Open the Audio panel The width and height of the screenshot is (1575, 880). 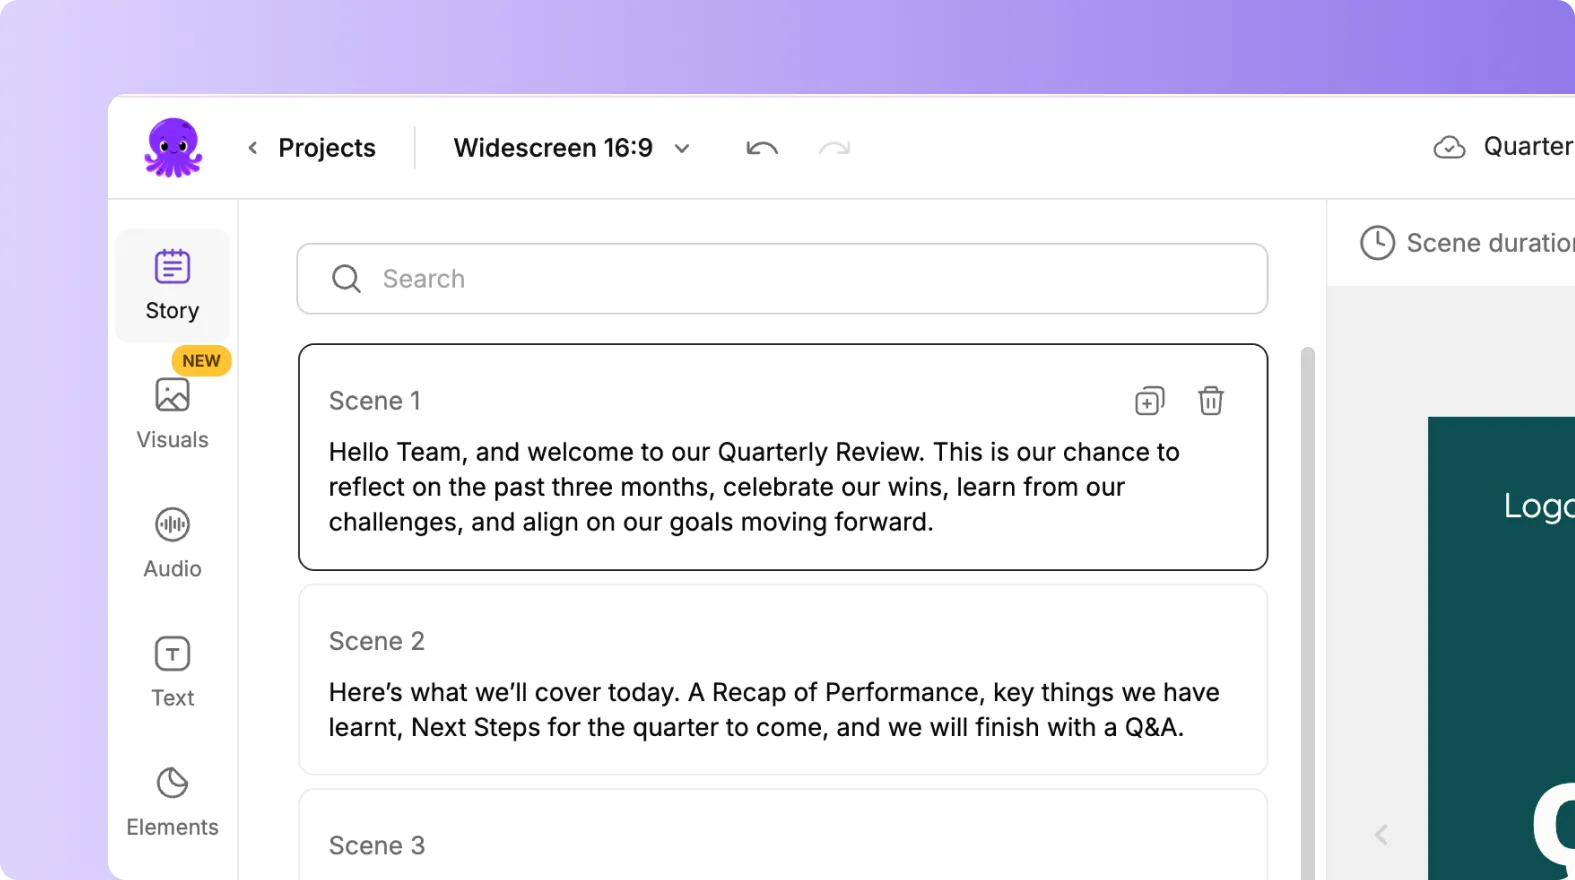[172, 543]
